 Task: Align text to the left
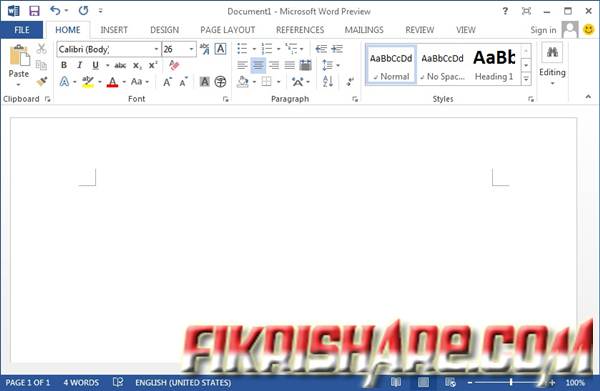(x=242, y=65)
